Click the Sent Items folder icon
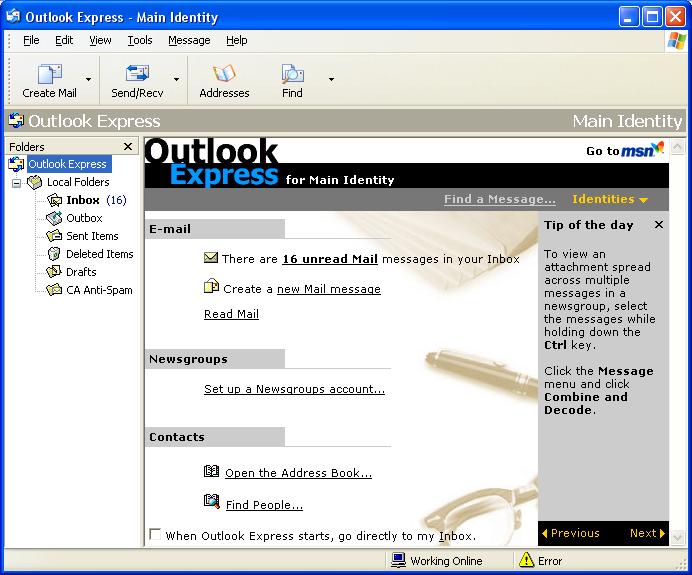692x575 pixels. point(54,236)
